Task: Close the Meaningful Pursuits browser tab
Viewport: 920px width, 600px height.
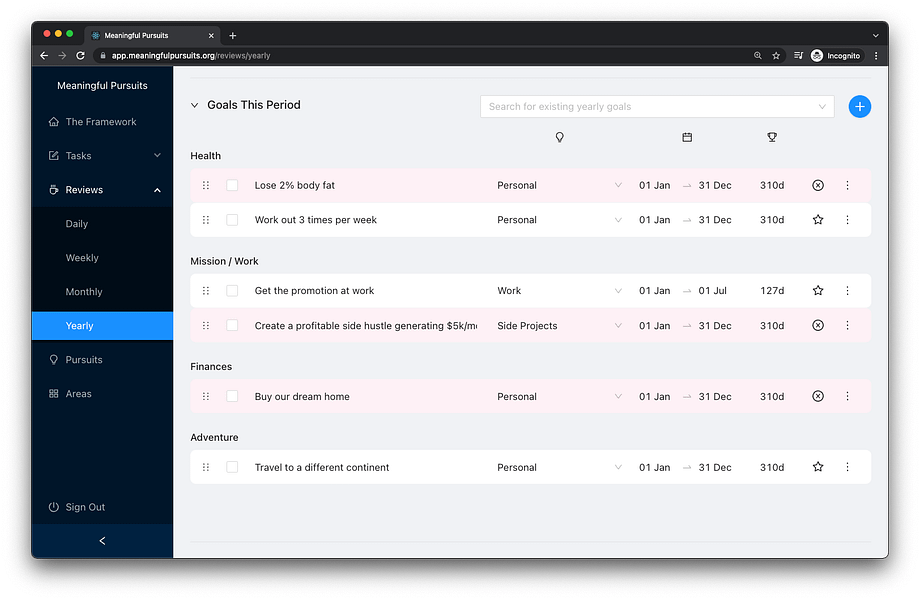Action: [211, 36]
